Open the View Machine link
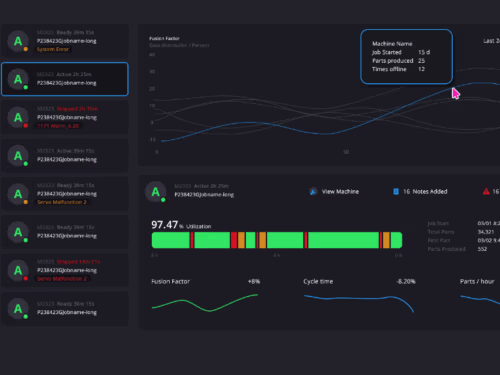500x375 pixels. coord(340,192)
